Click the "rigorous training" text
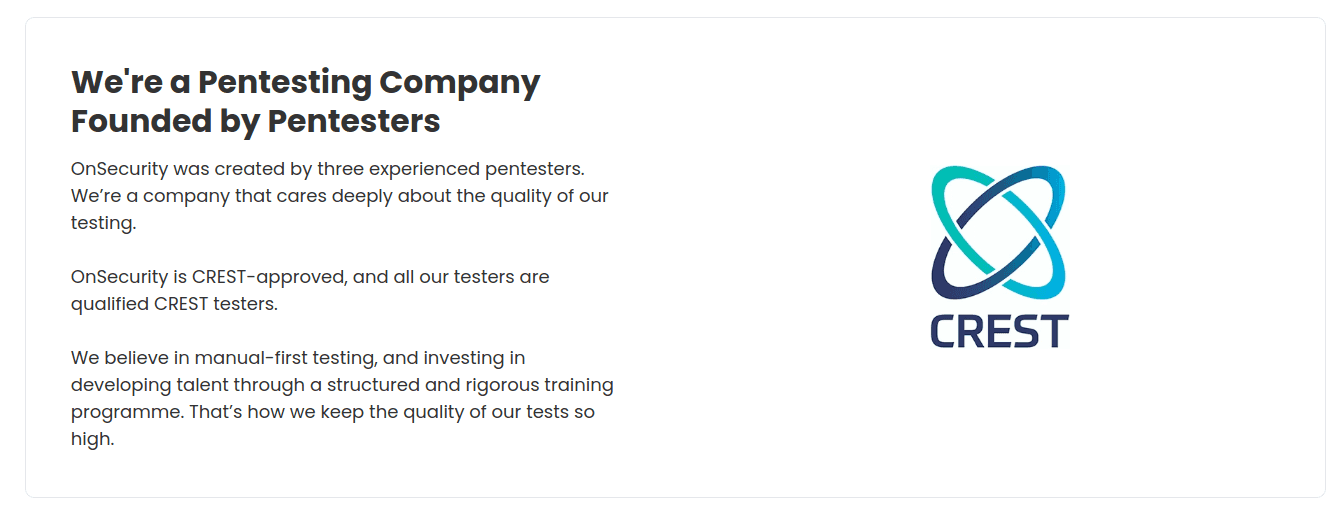1339x513 pixels. click(555, 385)
